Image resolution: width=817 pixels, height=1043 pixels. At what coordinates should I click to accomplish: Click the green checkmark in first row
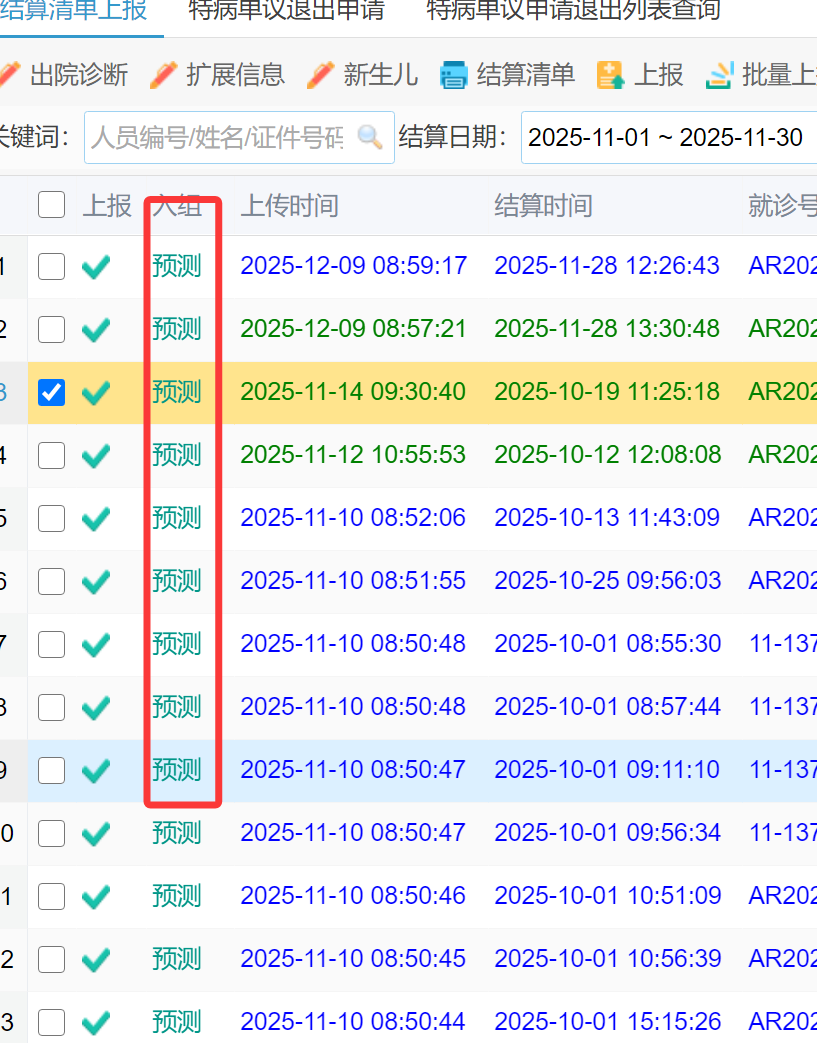(96, 266)
